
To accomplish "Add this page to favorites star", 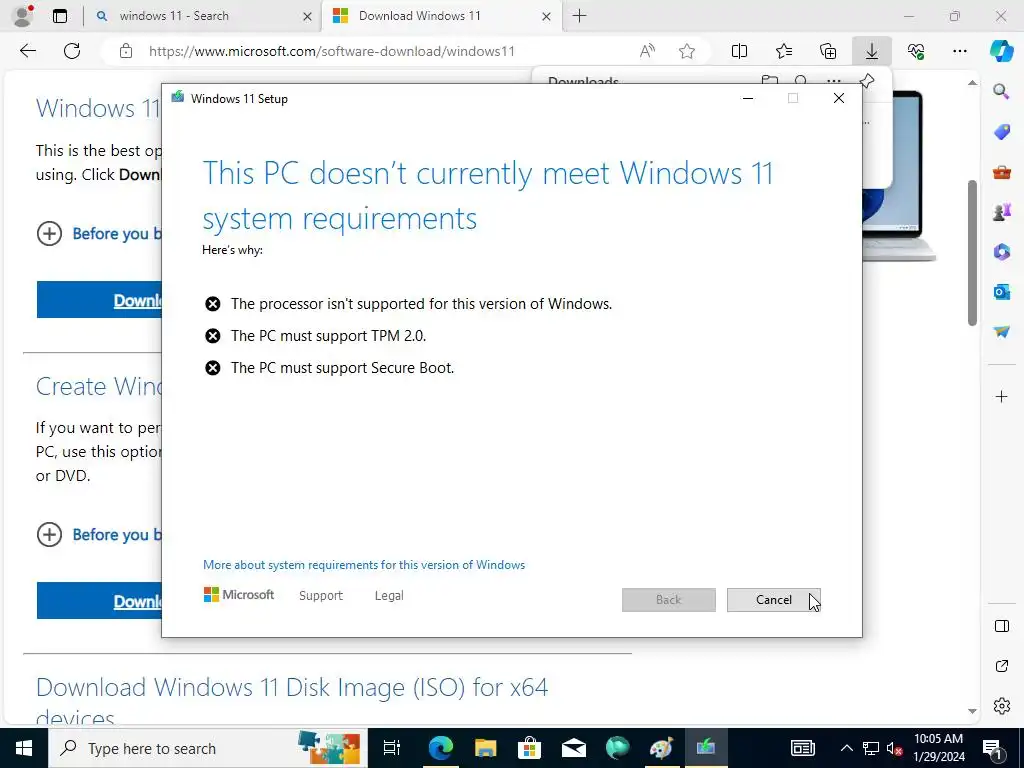I will 686,51.
